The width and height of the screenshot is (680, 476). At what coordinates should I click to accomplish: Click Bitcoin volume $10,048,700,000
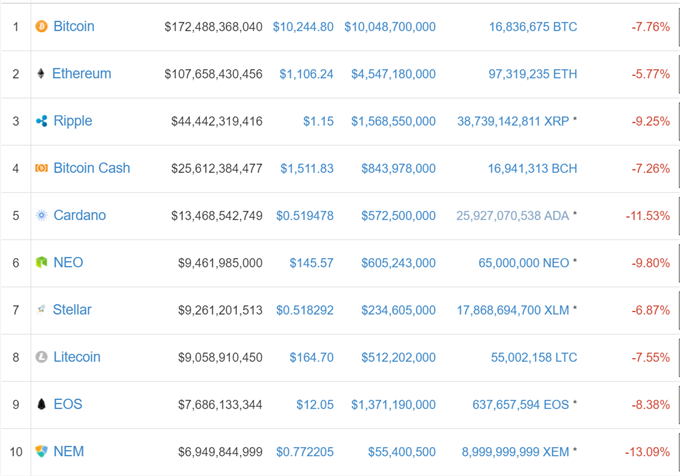(390, 27)
